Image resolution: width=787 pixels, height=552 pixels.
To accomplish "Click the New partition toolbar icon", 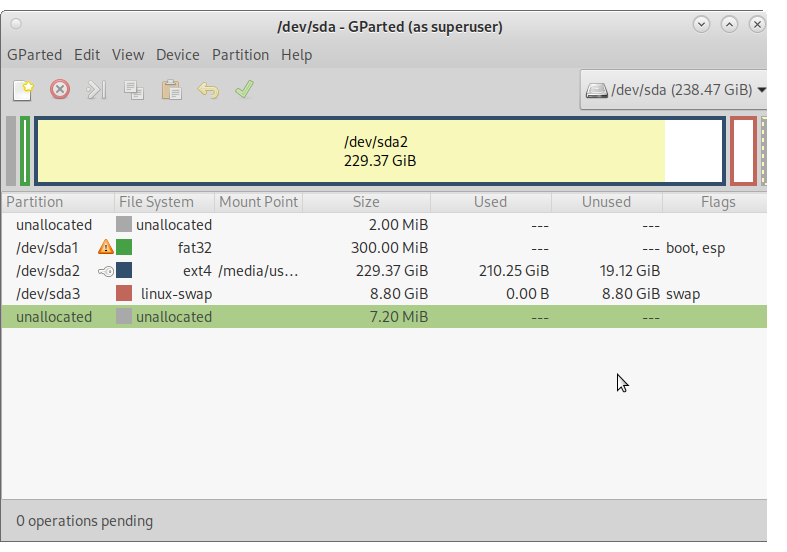I will click(x=23, y=90).
